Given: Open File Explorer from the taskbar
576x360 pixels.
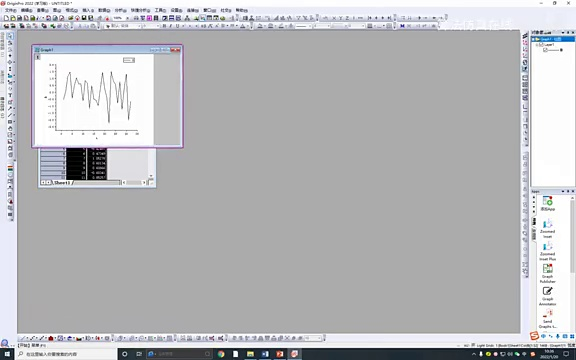Looking at the screenshot, I should coord(250,354).
